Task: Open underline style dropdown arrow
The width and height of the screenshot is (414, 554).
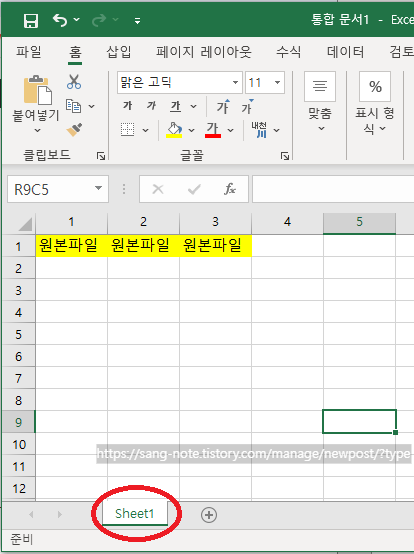Action: (x=194, y=106)
